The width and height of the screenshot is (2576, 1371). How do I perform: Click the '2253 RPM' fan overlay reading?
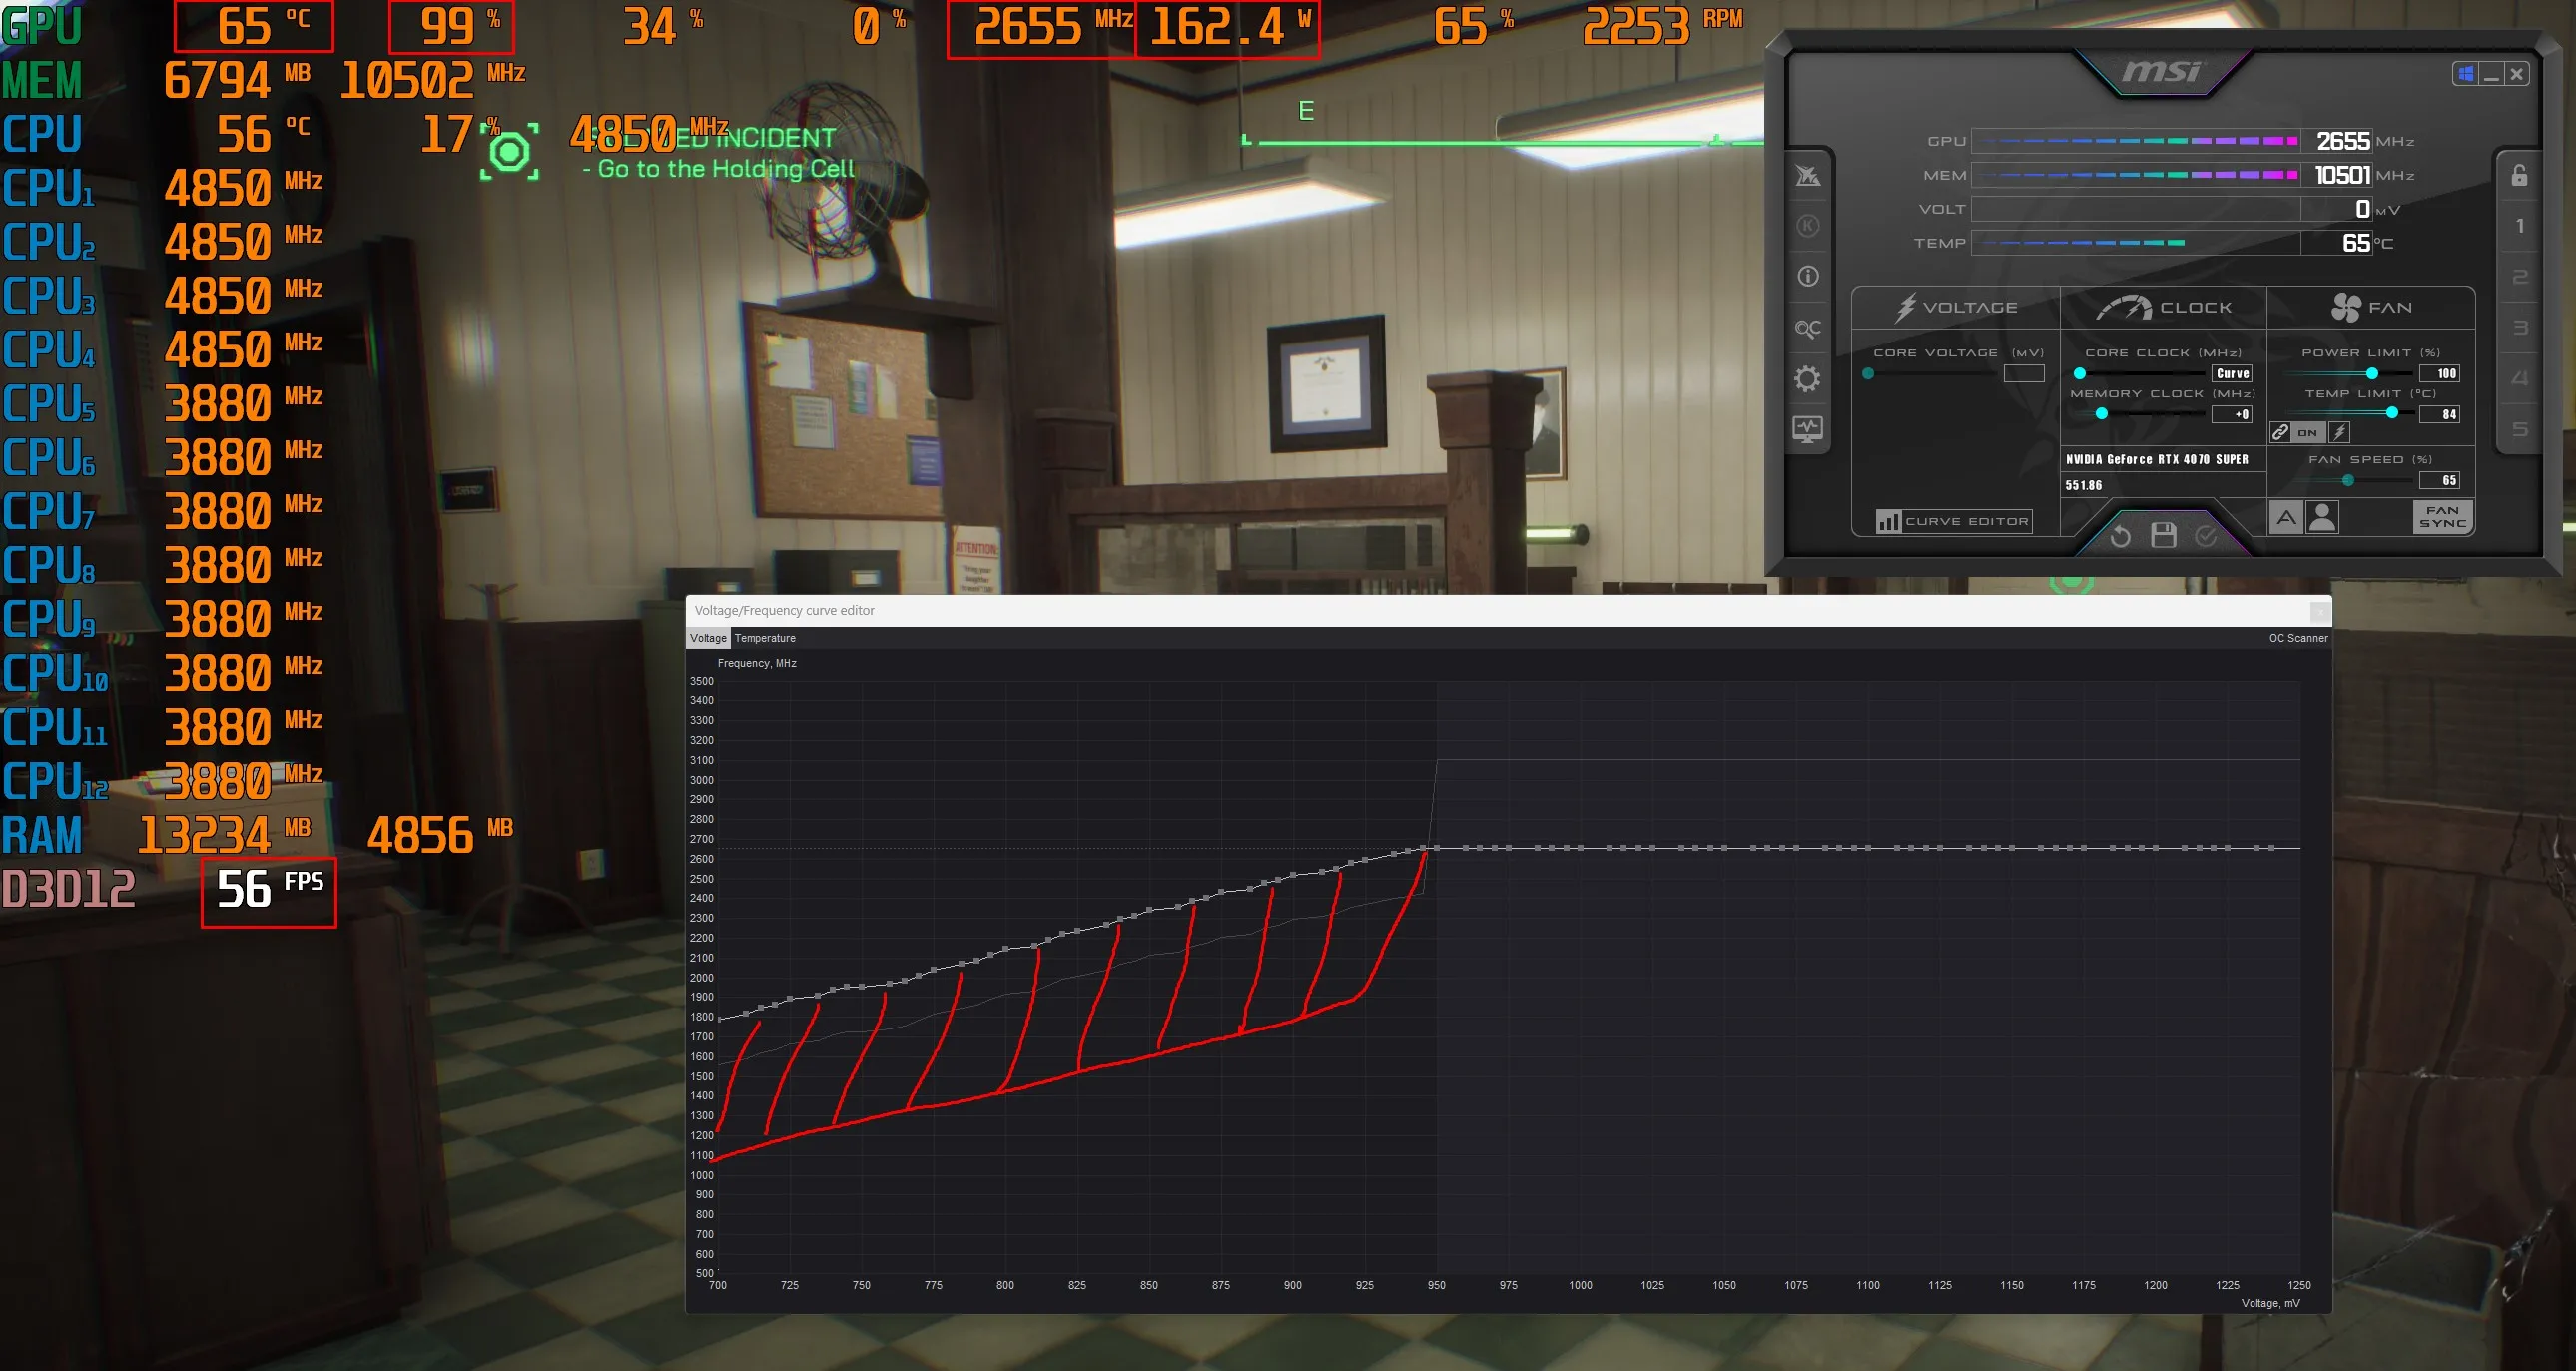[1662, 27]
